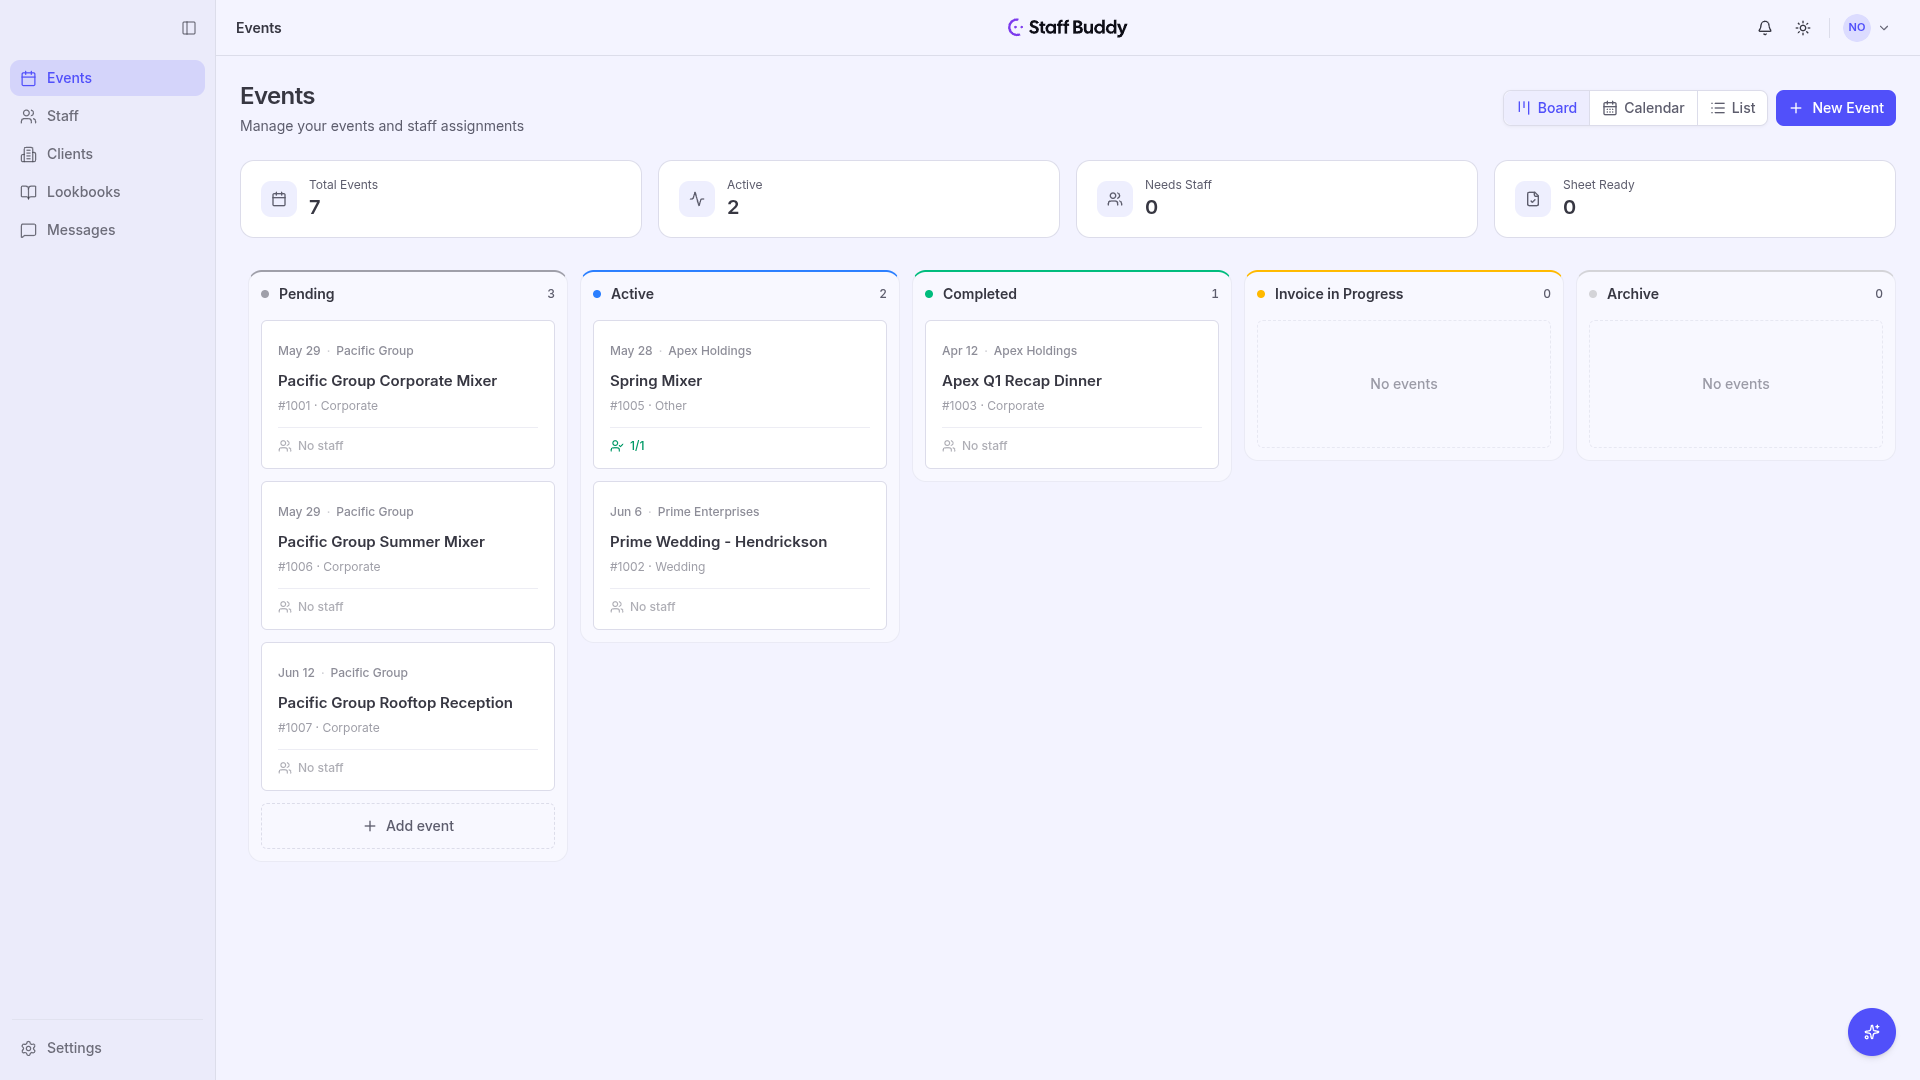Open Apex Q1 Recap Dinner card
This screenshot has width=1920, height=1080.
pyautogui.click(x=1072, y=394)
